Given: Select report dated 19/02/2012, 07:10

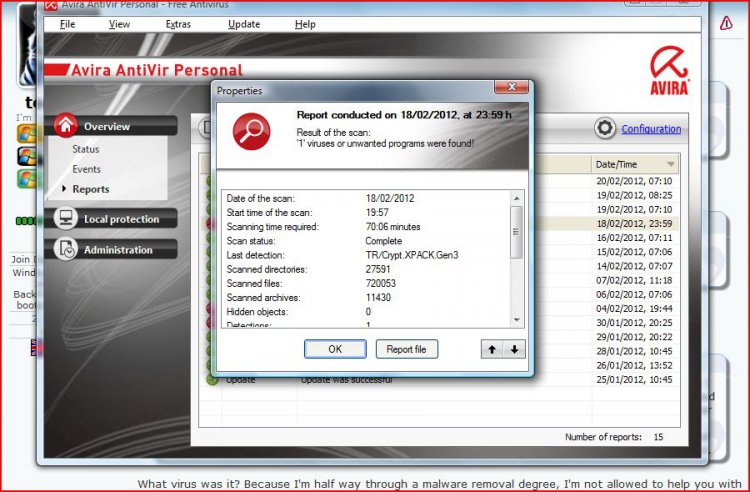Looking at the screenshot, I should (x=634, y=209).
